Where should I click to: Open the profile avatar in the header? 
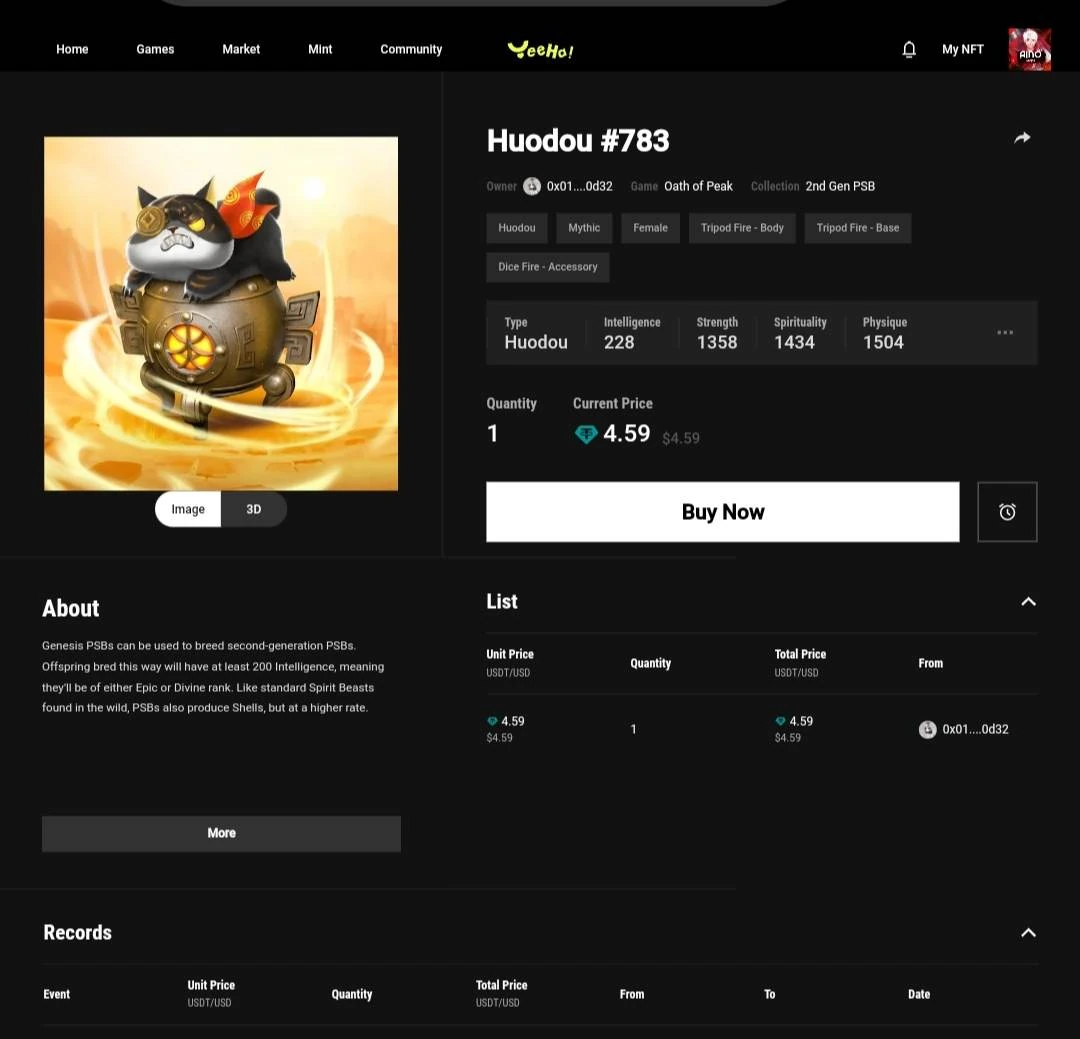(x=1030, y=50)
